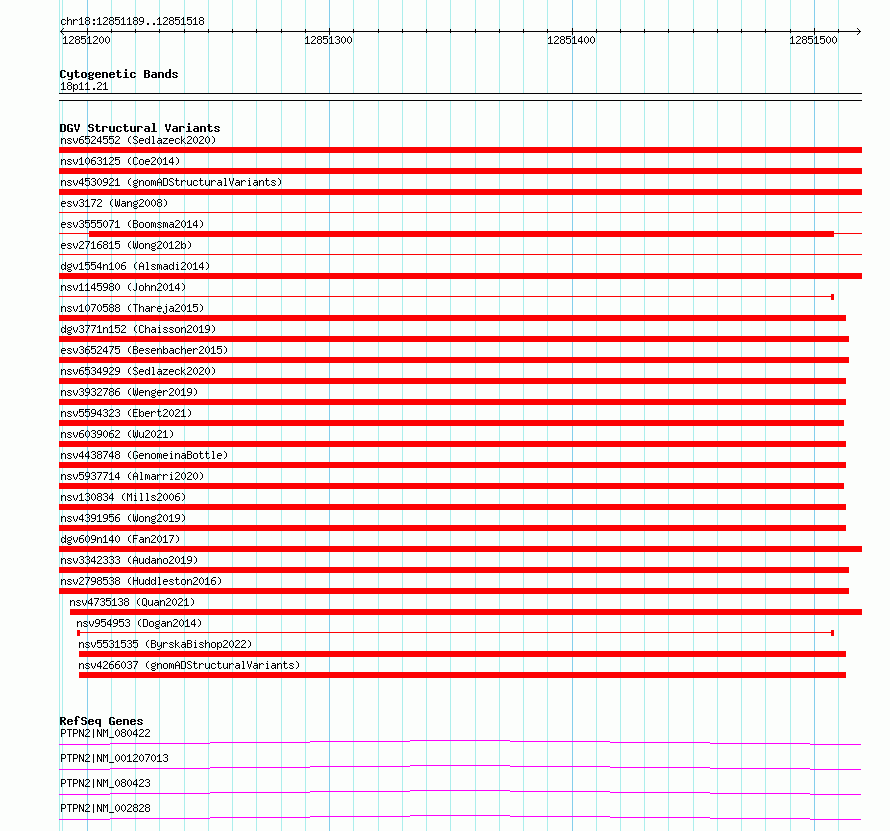Select the nsv130834 (Mills2006) label
The width and height of the screenshot is (890, 831).
pos(123,497)
